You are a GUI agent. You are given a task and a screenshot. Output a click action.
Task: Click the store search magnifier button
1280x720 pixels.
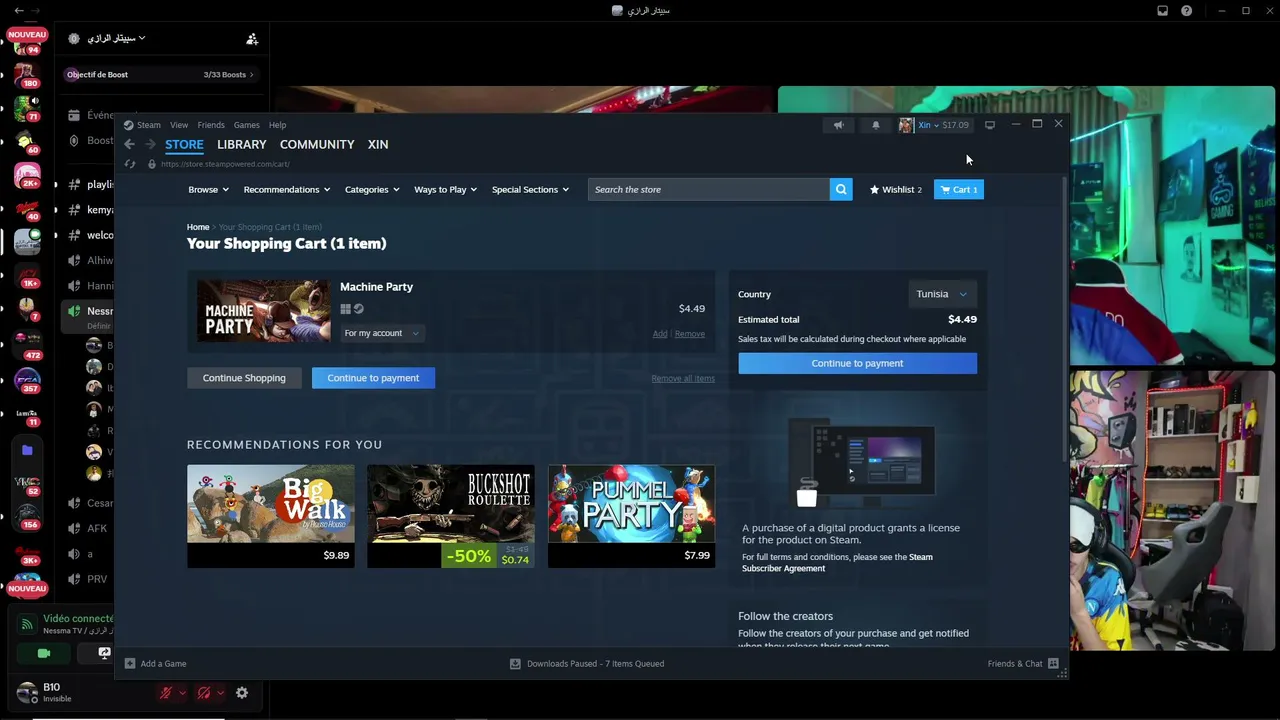tap(841, 189)
